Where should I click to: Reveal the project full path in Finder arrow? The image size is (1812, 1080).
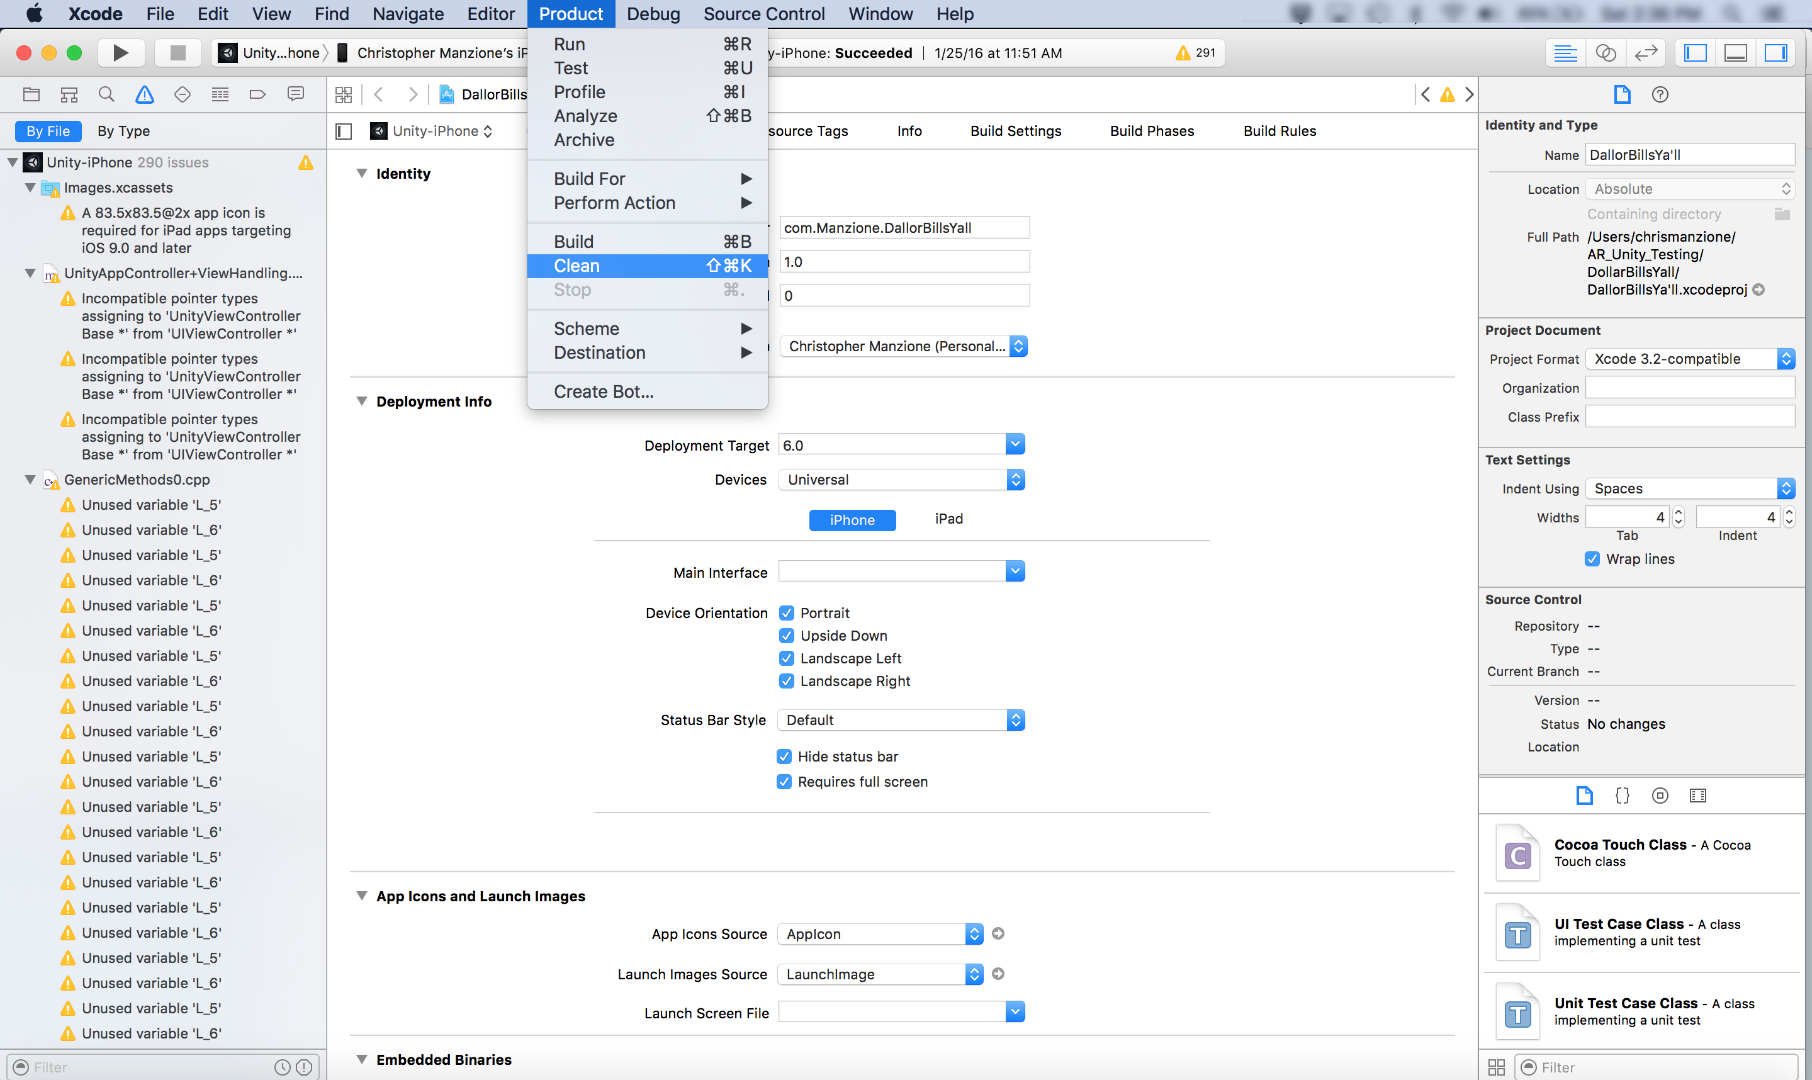(x=1759, y=290)
